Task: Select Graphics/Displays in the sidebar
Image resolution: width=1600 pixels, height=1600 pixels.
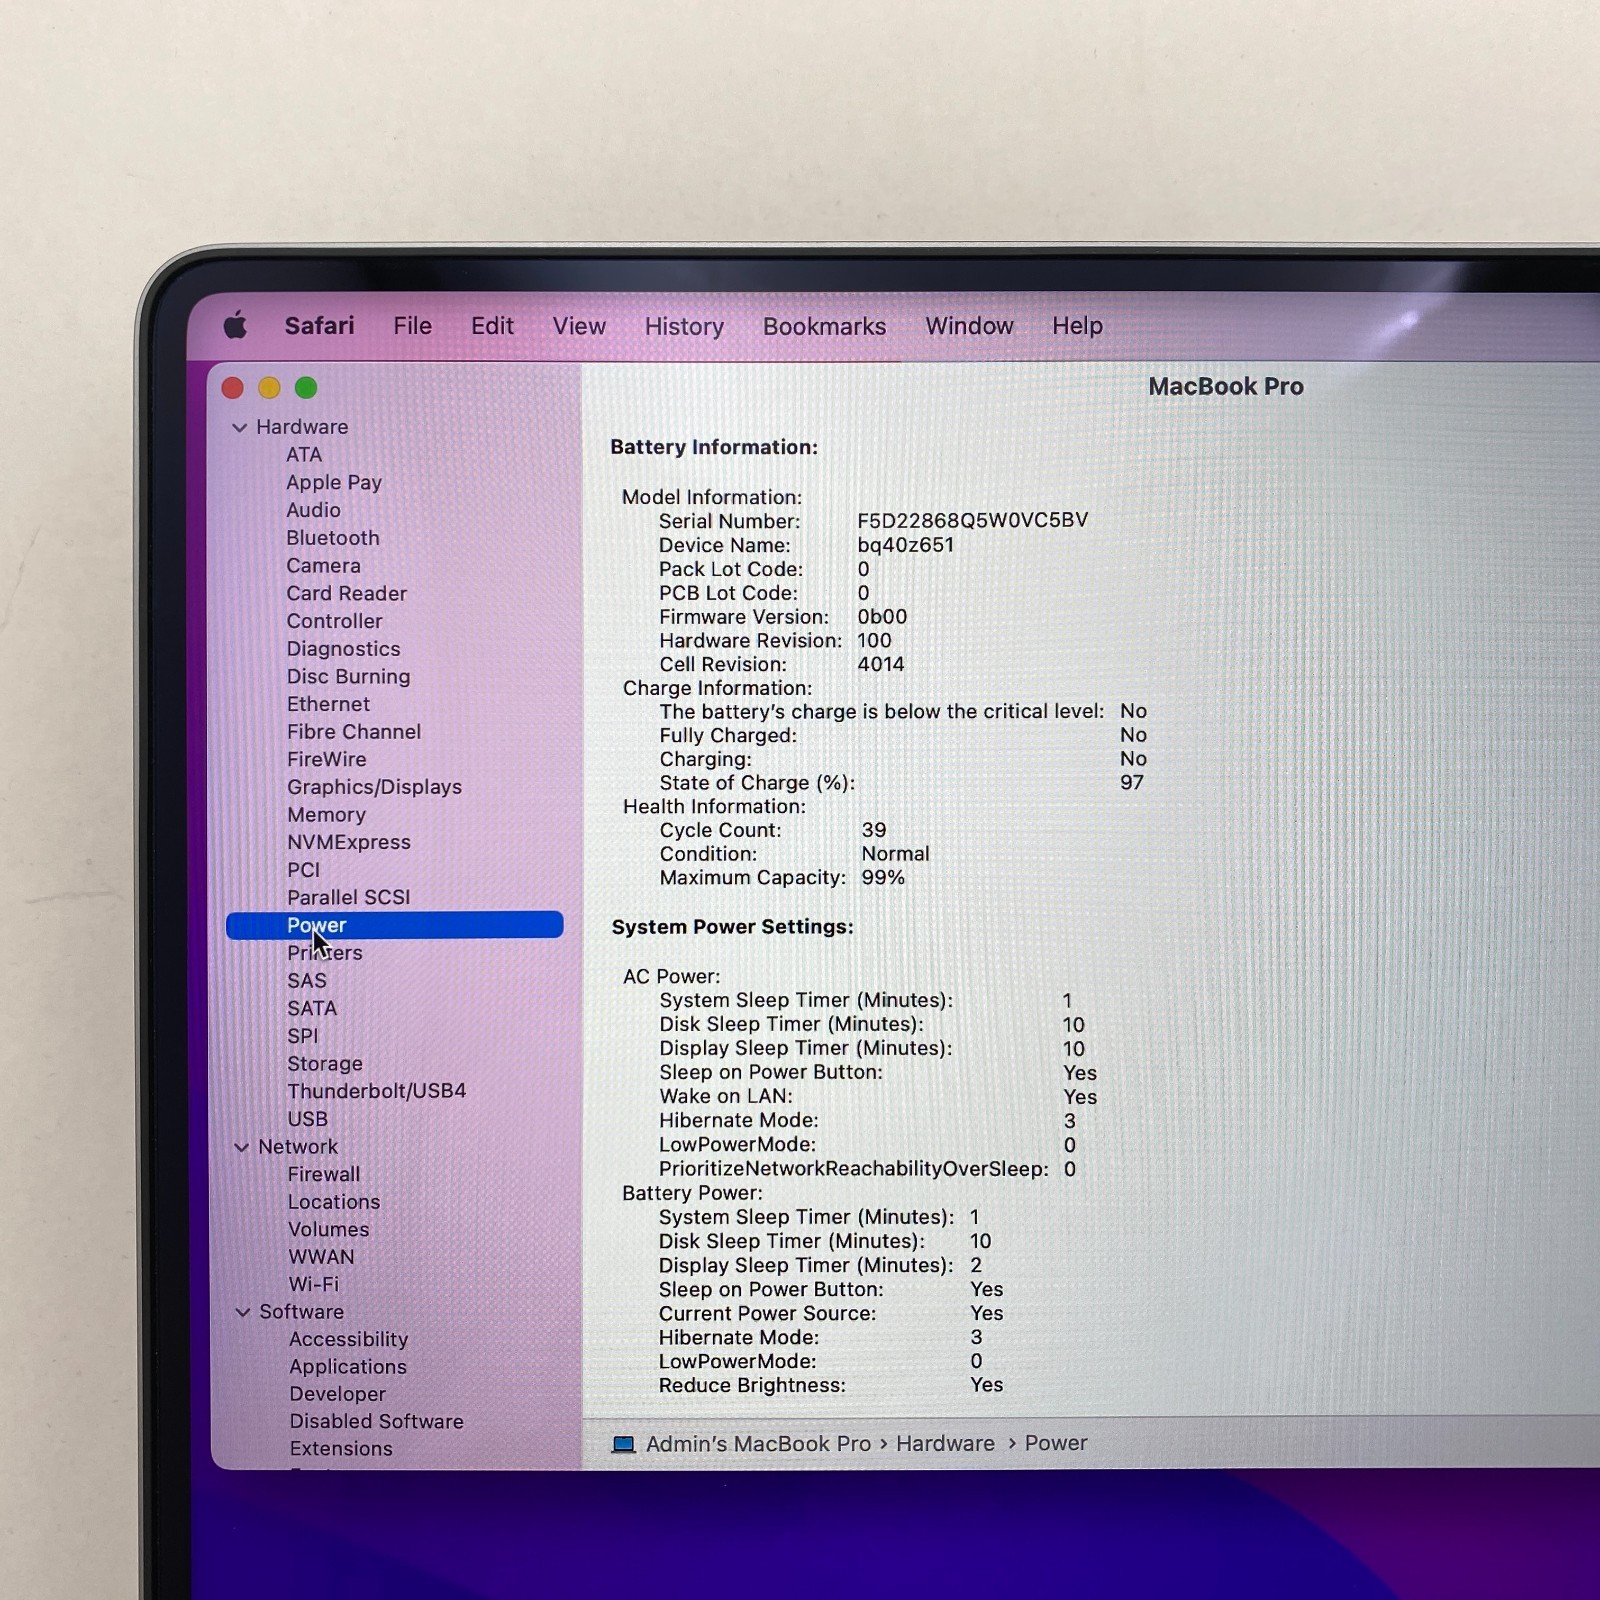Action: tap(374, 788)
